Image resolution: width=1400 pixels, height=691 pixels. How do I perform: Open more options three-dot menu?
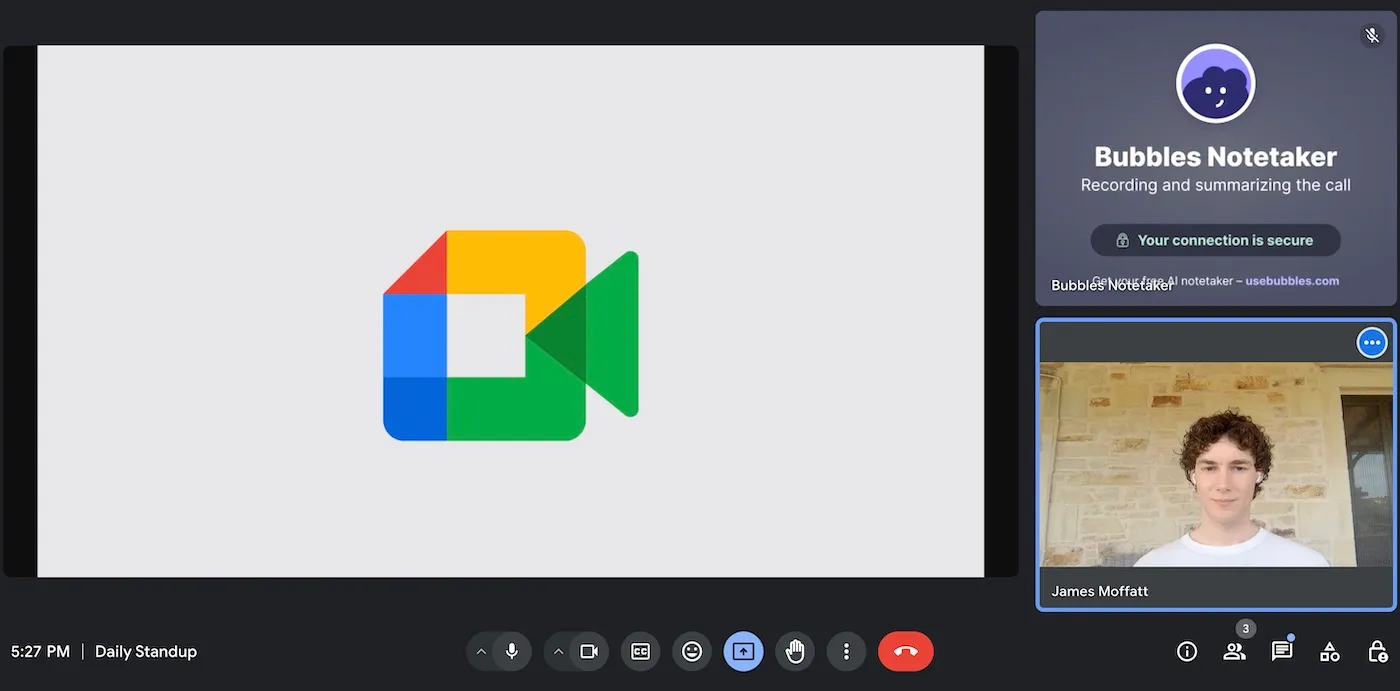pos(846,652)
